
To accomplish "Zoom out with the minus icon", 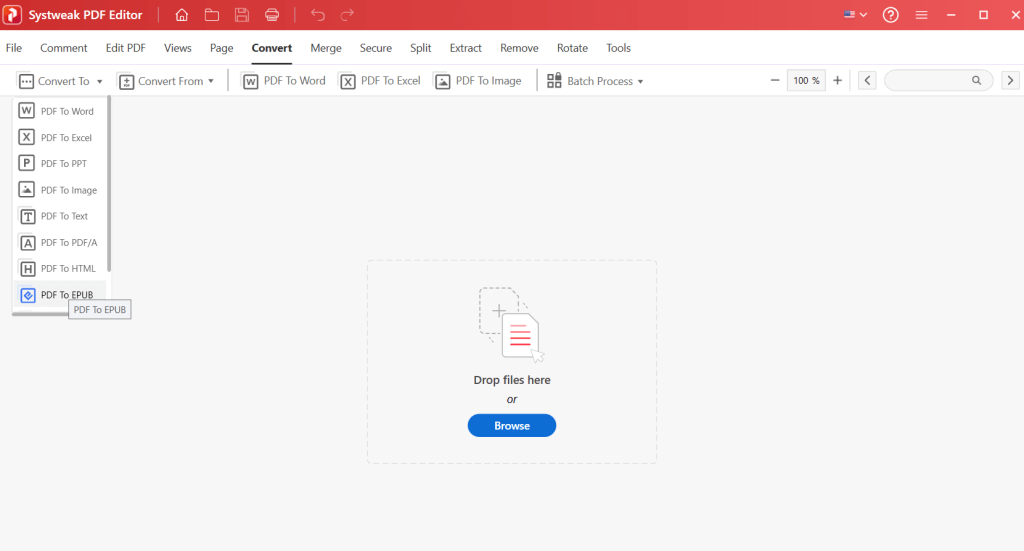I will pos(775,80).
